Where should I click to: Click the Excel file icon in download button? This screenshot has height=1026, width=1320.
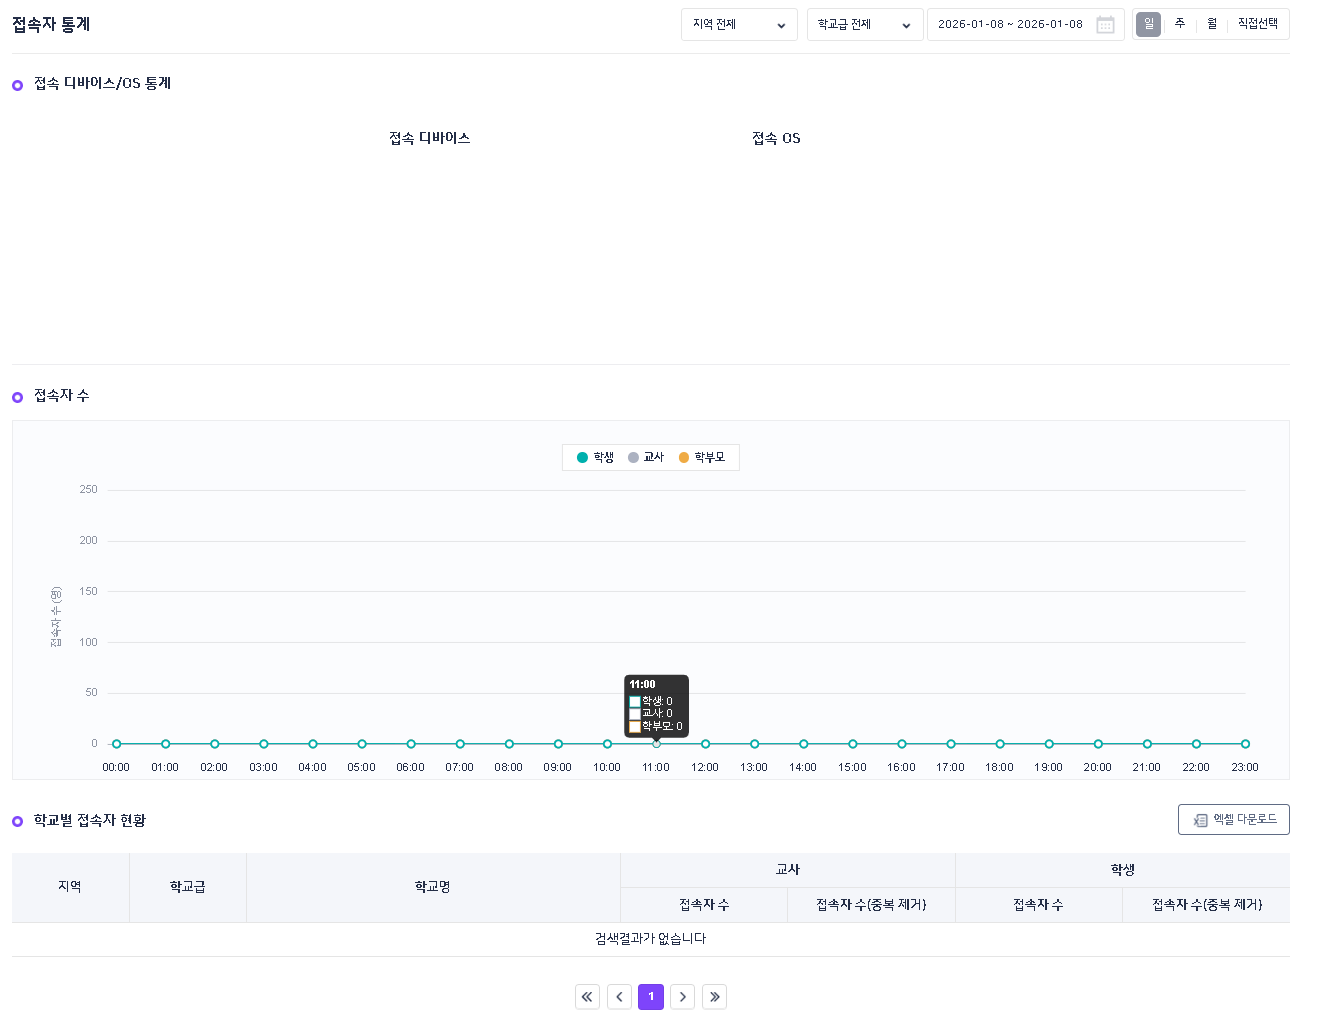coord(1200,820)
